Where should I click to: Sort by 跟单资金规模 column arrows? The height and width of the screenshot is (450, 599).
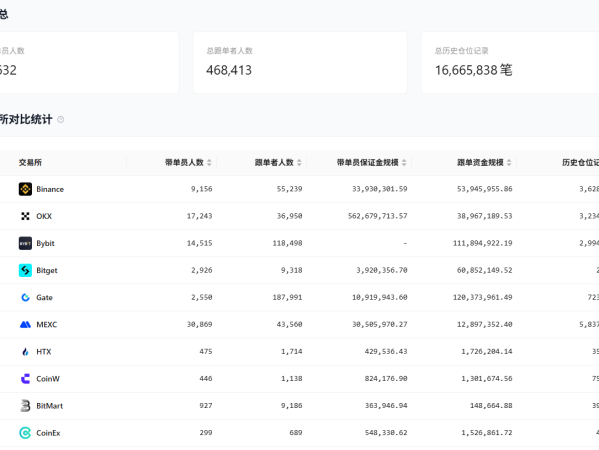pos(509,163)
